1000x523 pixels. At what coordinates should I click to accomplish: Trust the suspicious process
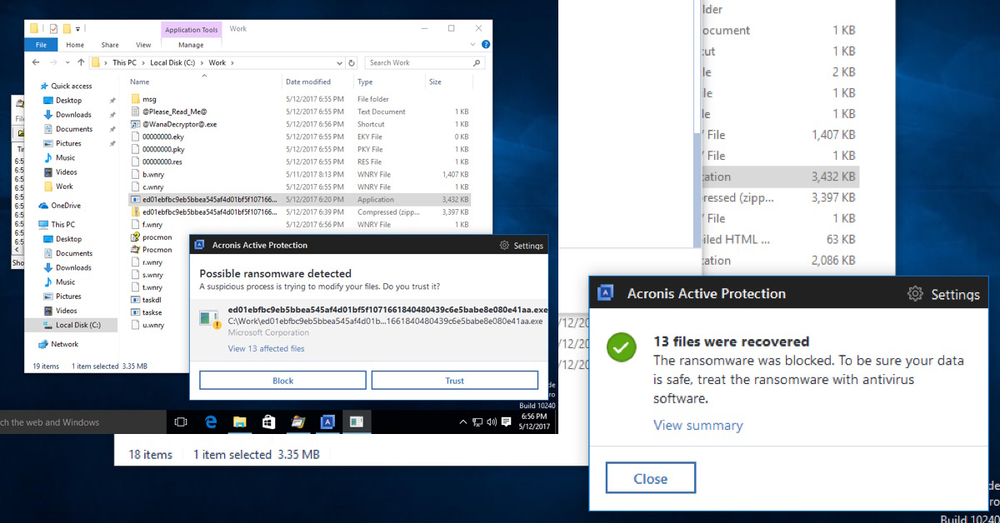(455, 380)
